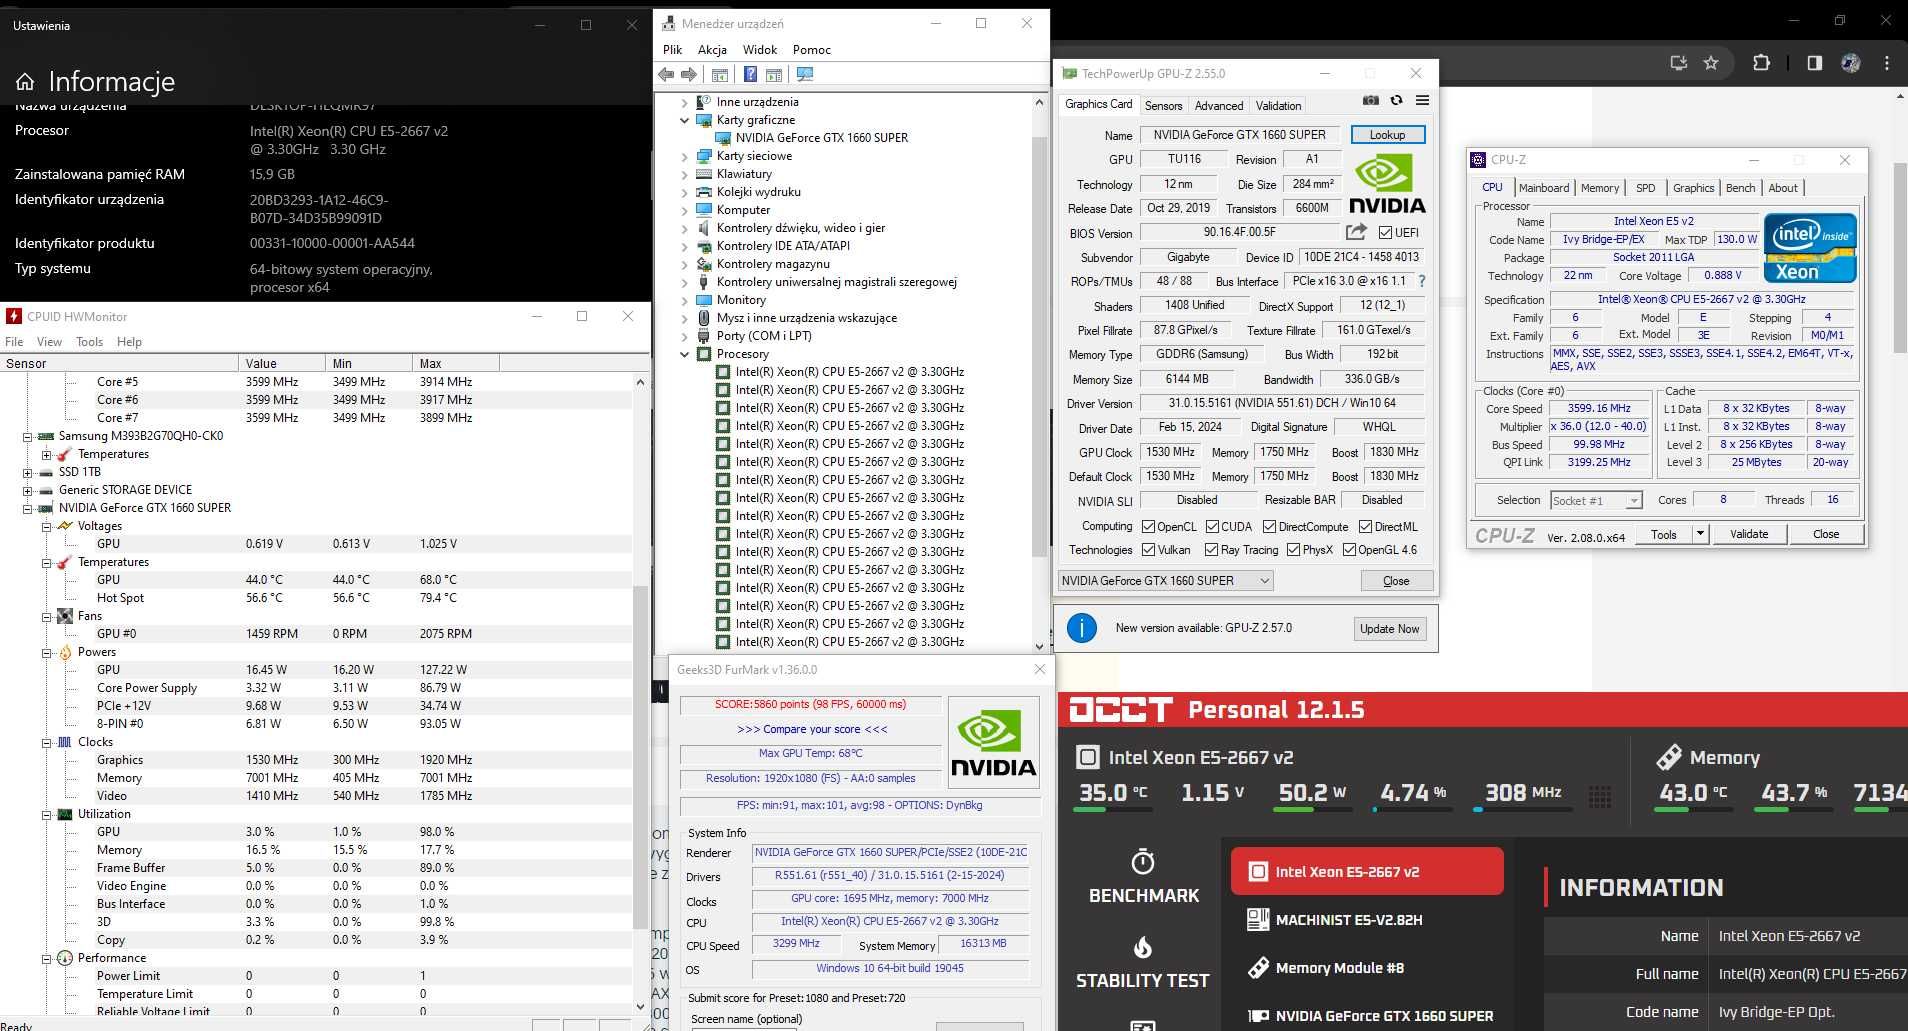The image size is (1908, 1031).
Task: Click the NVIDIA logo in GPU-Z
Action: click(1387, 184)
